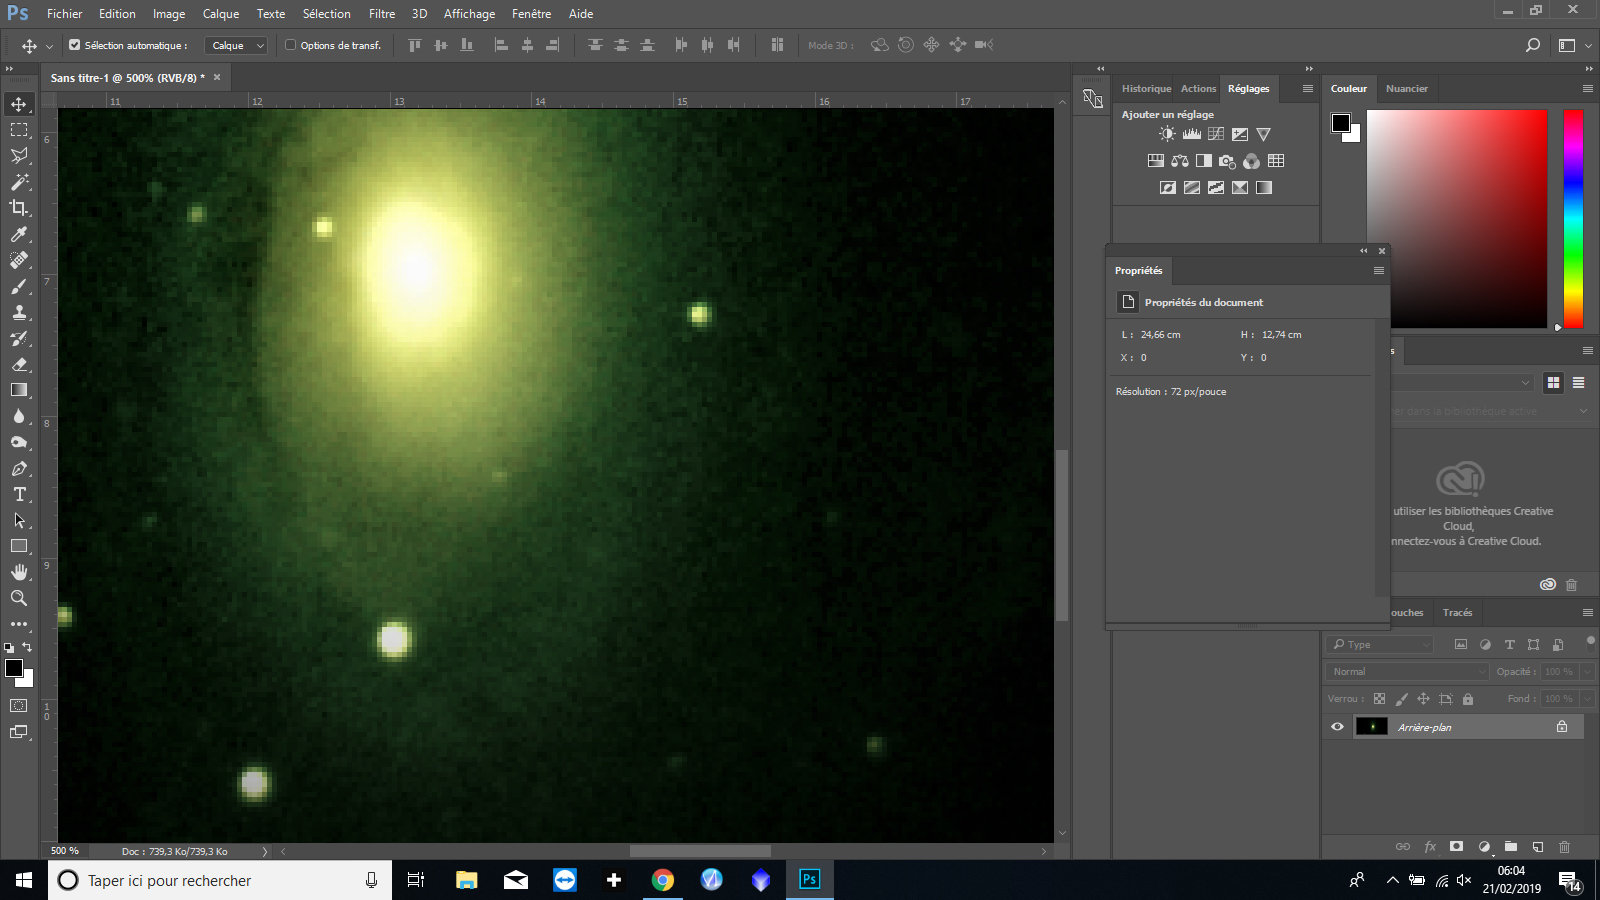Image resolution: width=1600 pixels, height=900 pixels.
Task: Pick the Brush tool in toolbar
Action: [19, 286]
